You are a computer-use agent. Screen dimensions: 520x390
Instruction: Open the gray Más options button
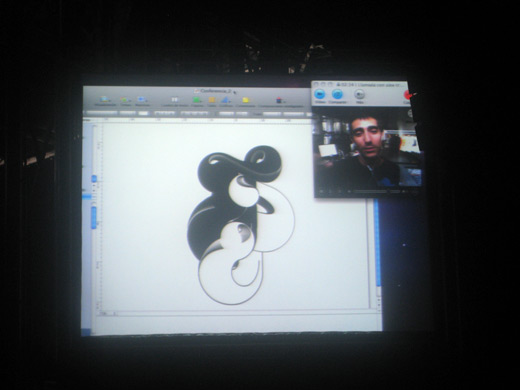coord(359,94)
